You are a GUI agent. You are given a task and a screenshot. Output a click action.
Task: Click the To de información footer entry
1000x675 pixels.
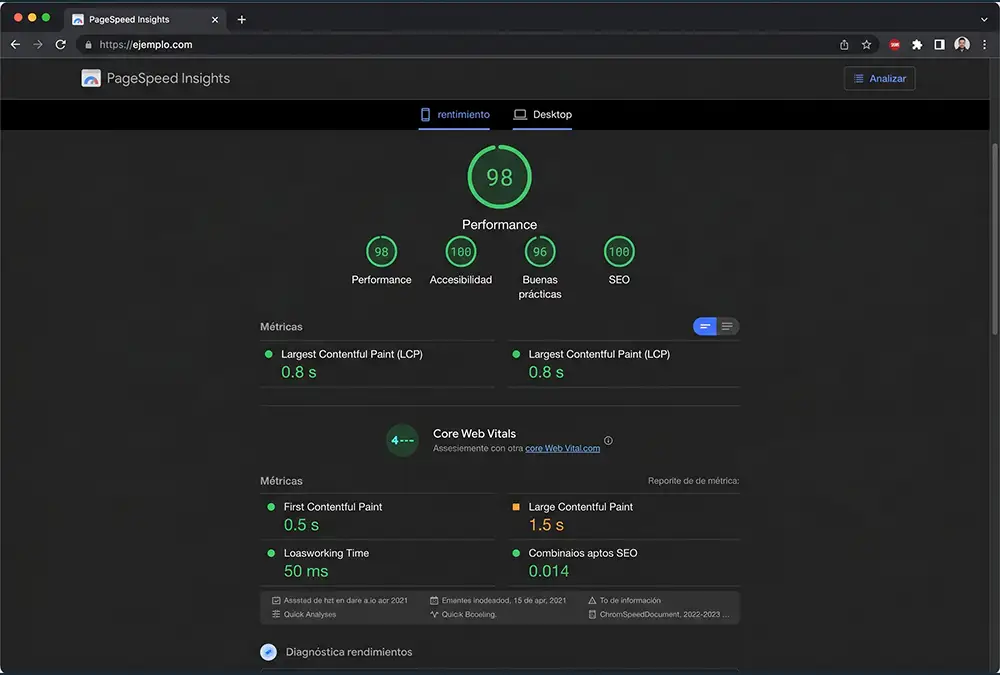pyautogui.click(x=624, y=600)
